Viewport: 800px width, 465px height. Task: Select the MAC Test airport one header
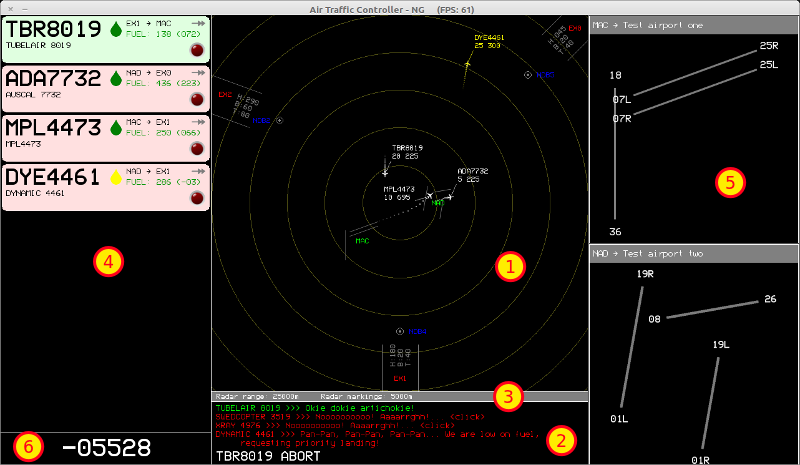pos(694,25)
